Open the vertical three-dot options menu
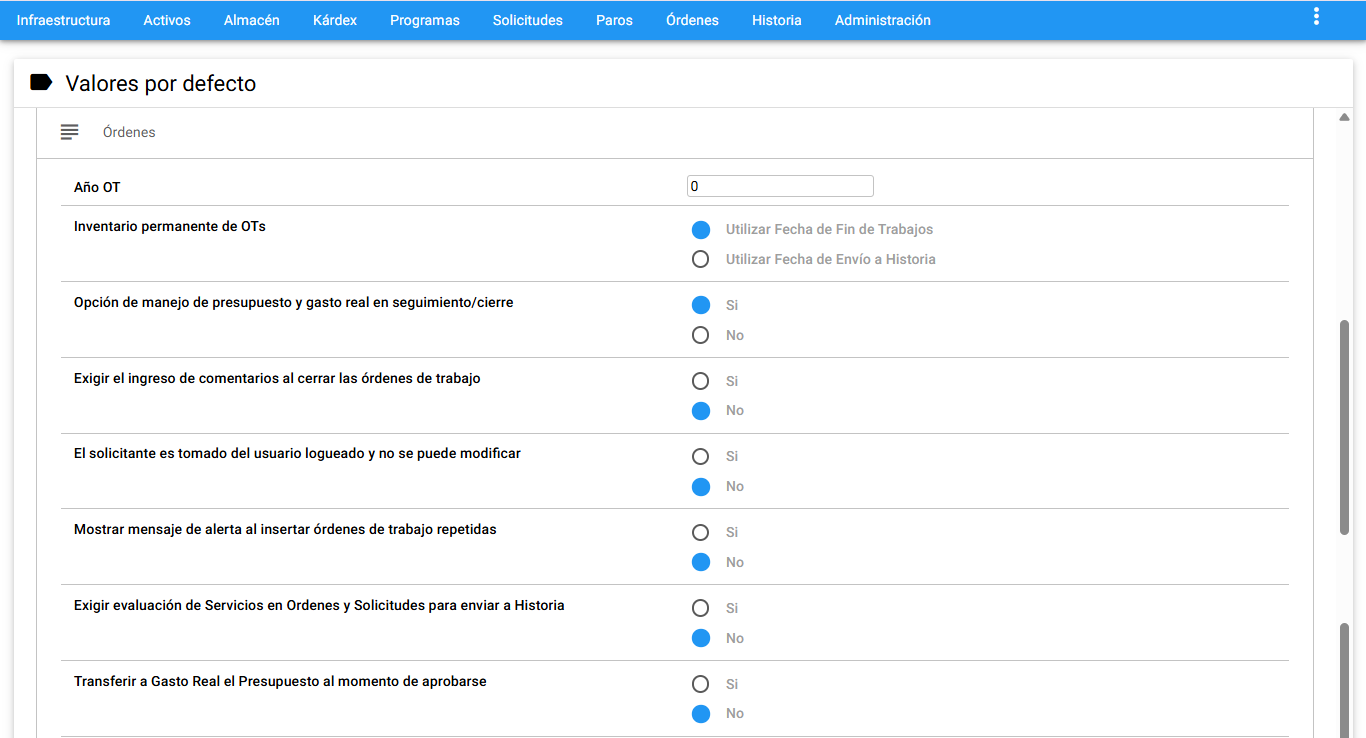This screenshot has width=1366, height=738. coord(1316,16)
